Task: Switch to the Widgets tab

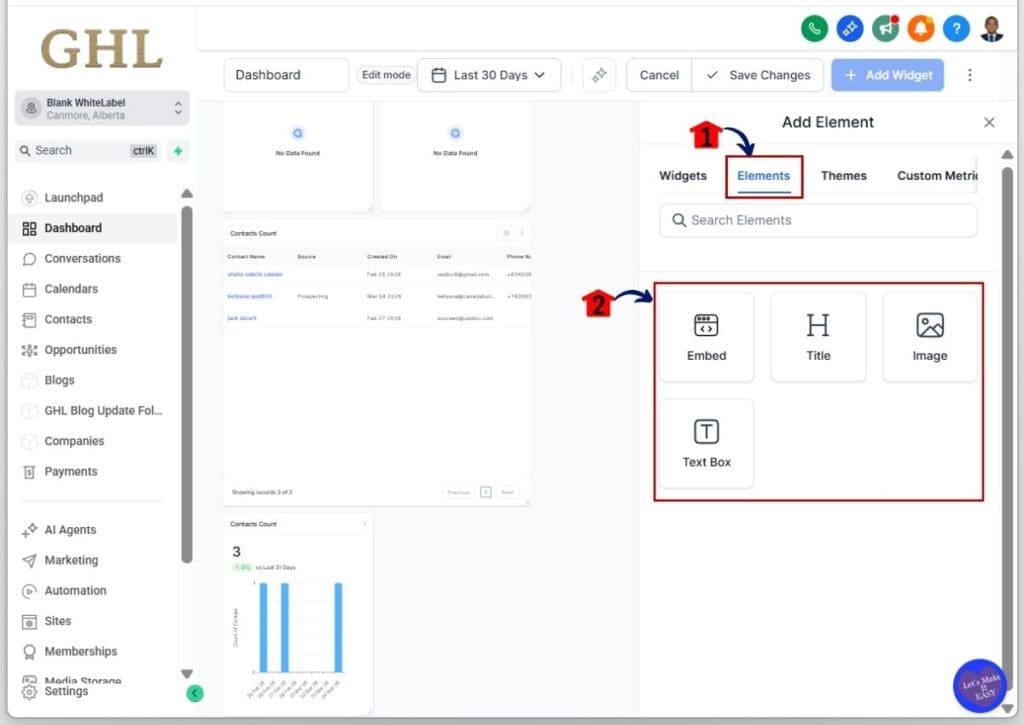Action: click(682, 175)
